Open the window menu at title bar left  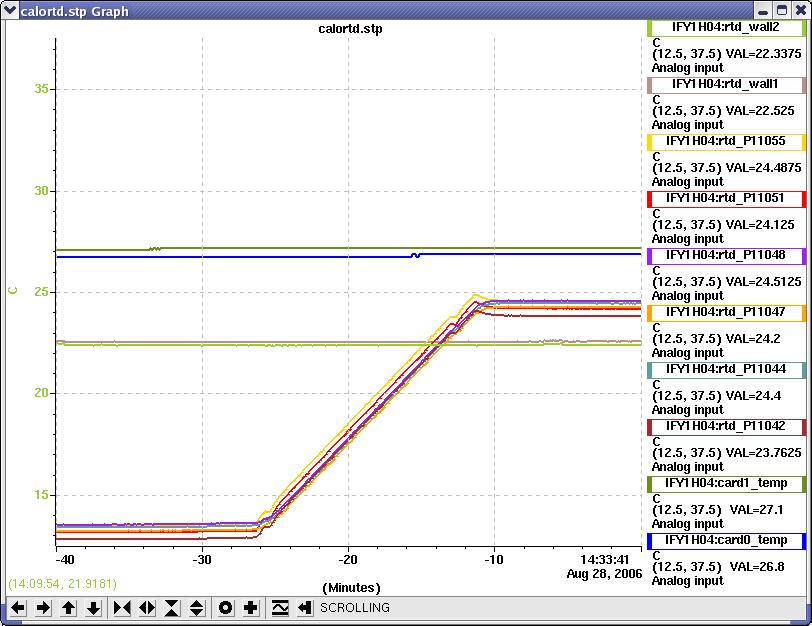(10, 10)
